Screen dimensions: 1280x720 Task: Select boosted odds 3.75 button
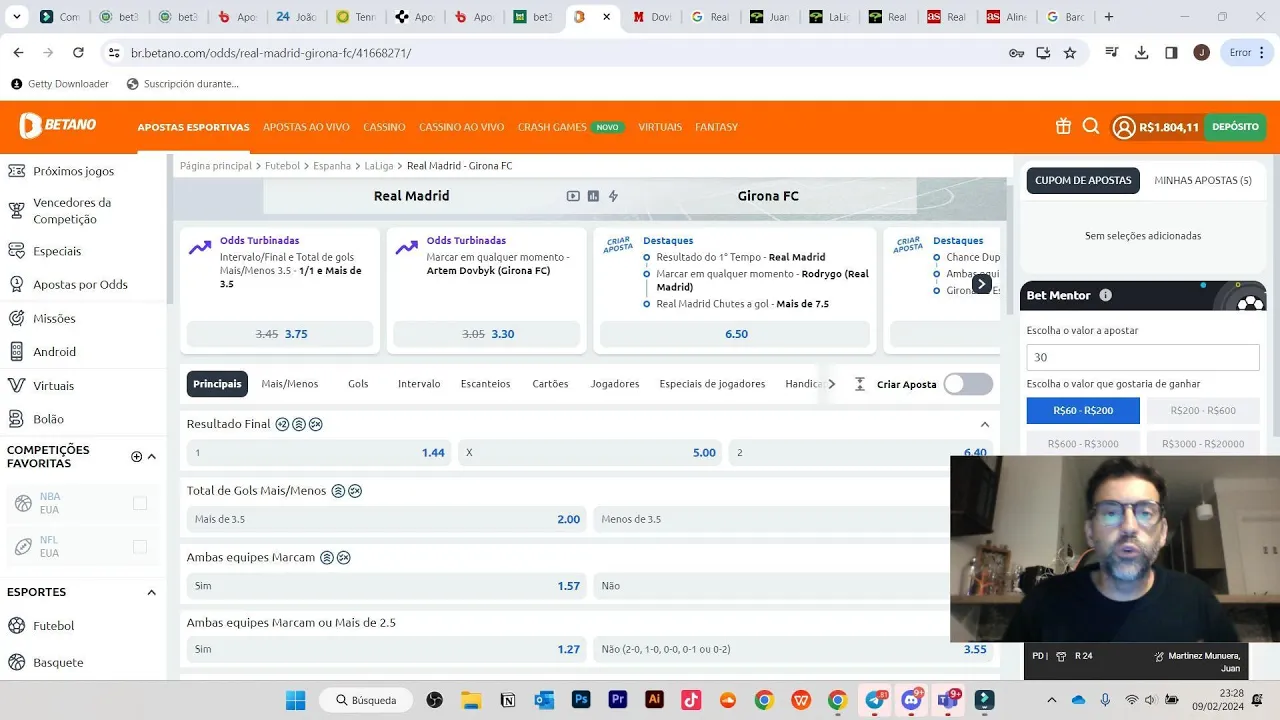tap(280, 334)
